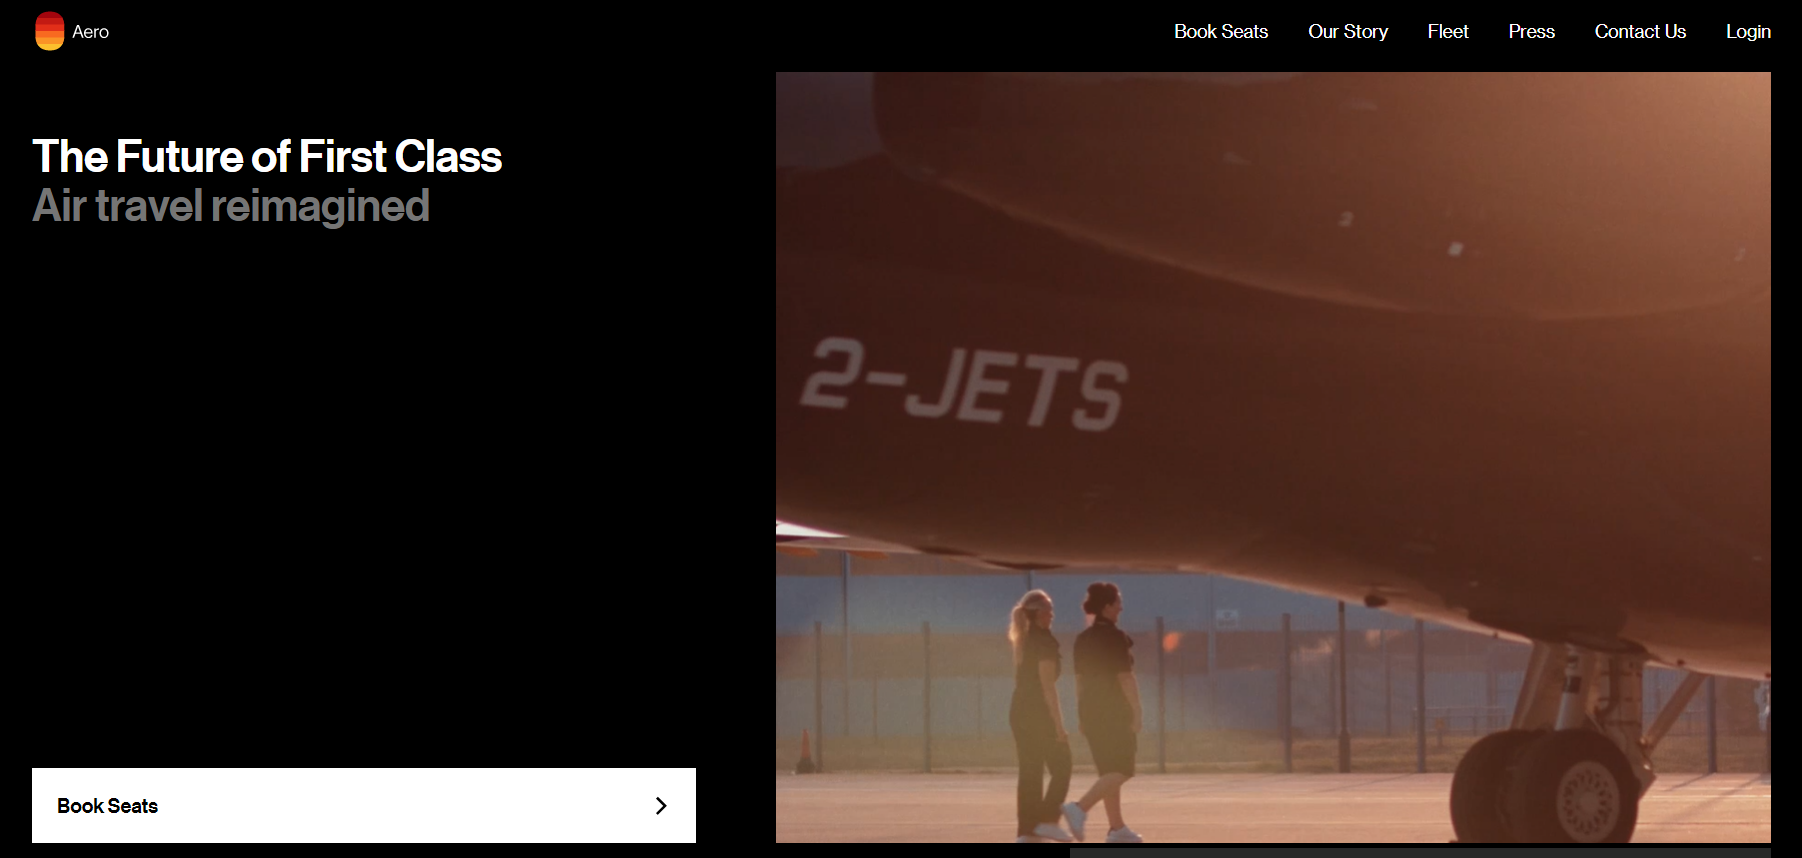Viewport: 1802px width, 858px height.
Task: Click the Login link
Action: coord(1748,32)
